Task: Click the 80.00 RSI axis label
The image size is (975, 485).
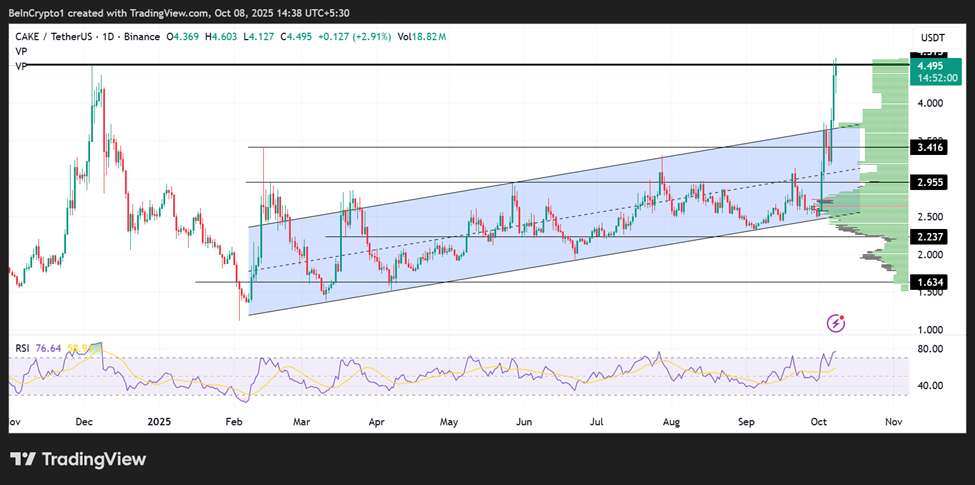Action: click(931, 349)
